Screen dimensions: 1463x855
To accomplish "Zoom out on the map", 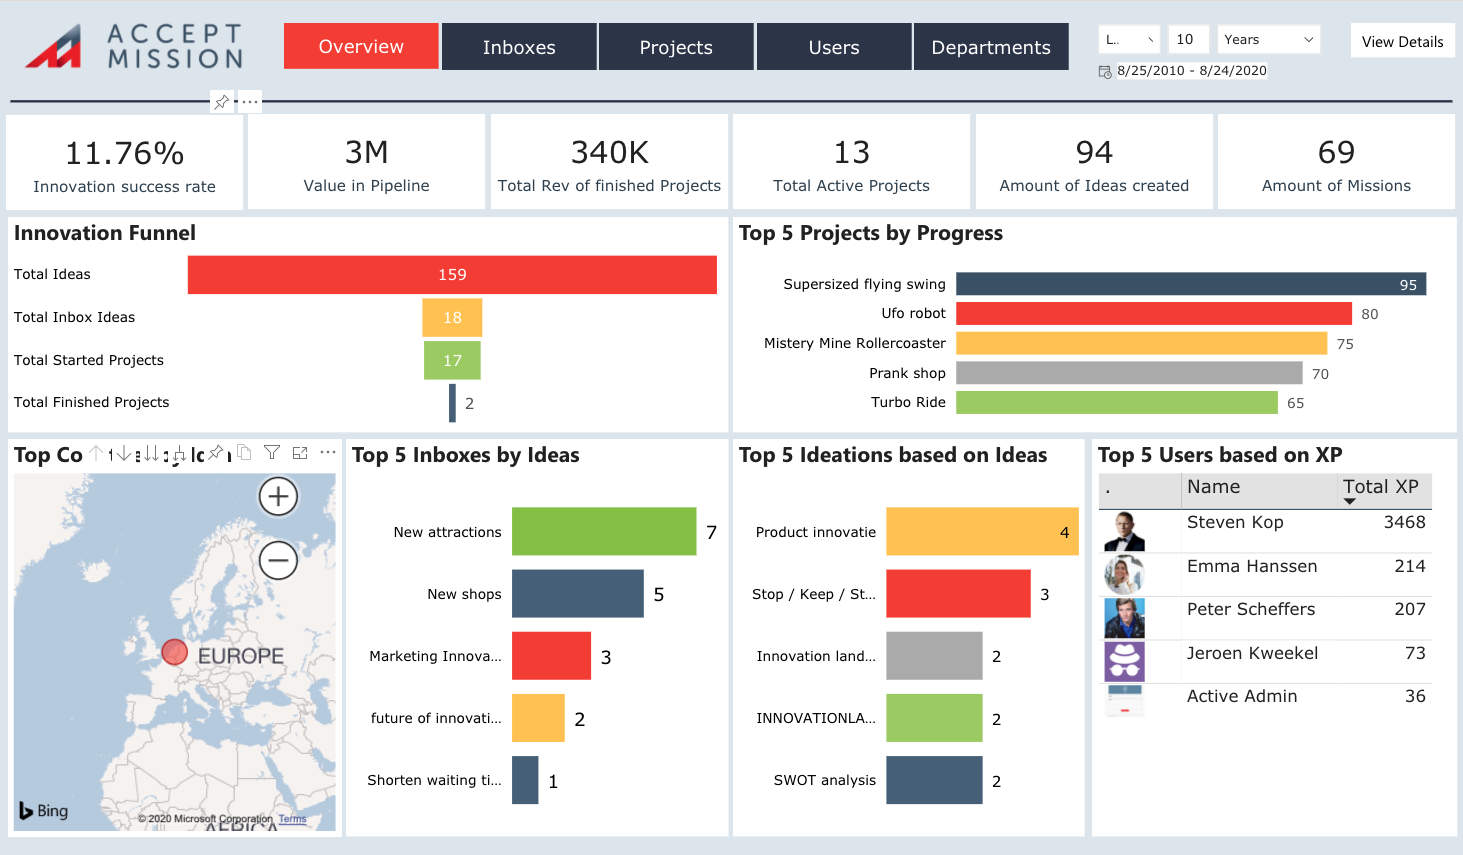I will (278, 560).
